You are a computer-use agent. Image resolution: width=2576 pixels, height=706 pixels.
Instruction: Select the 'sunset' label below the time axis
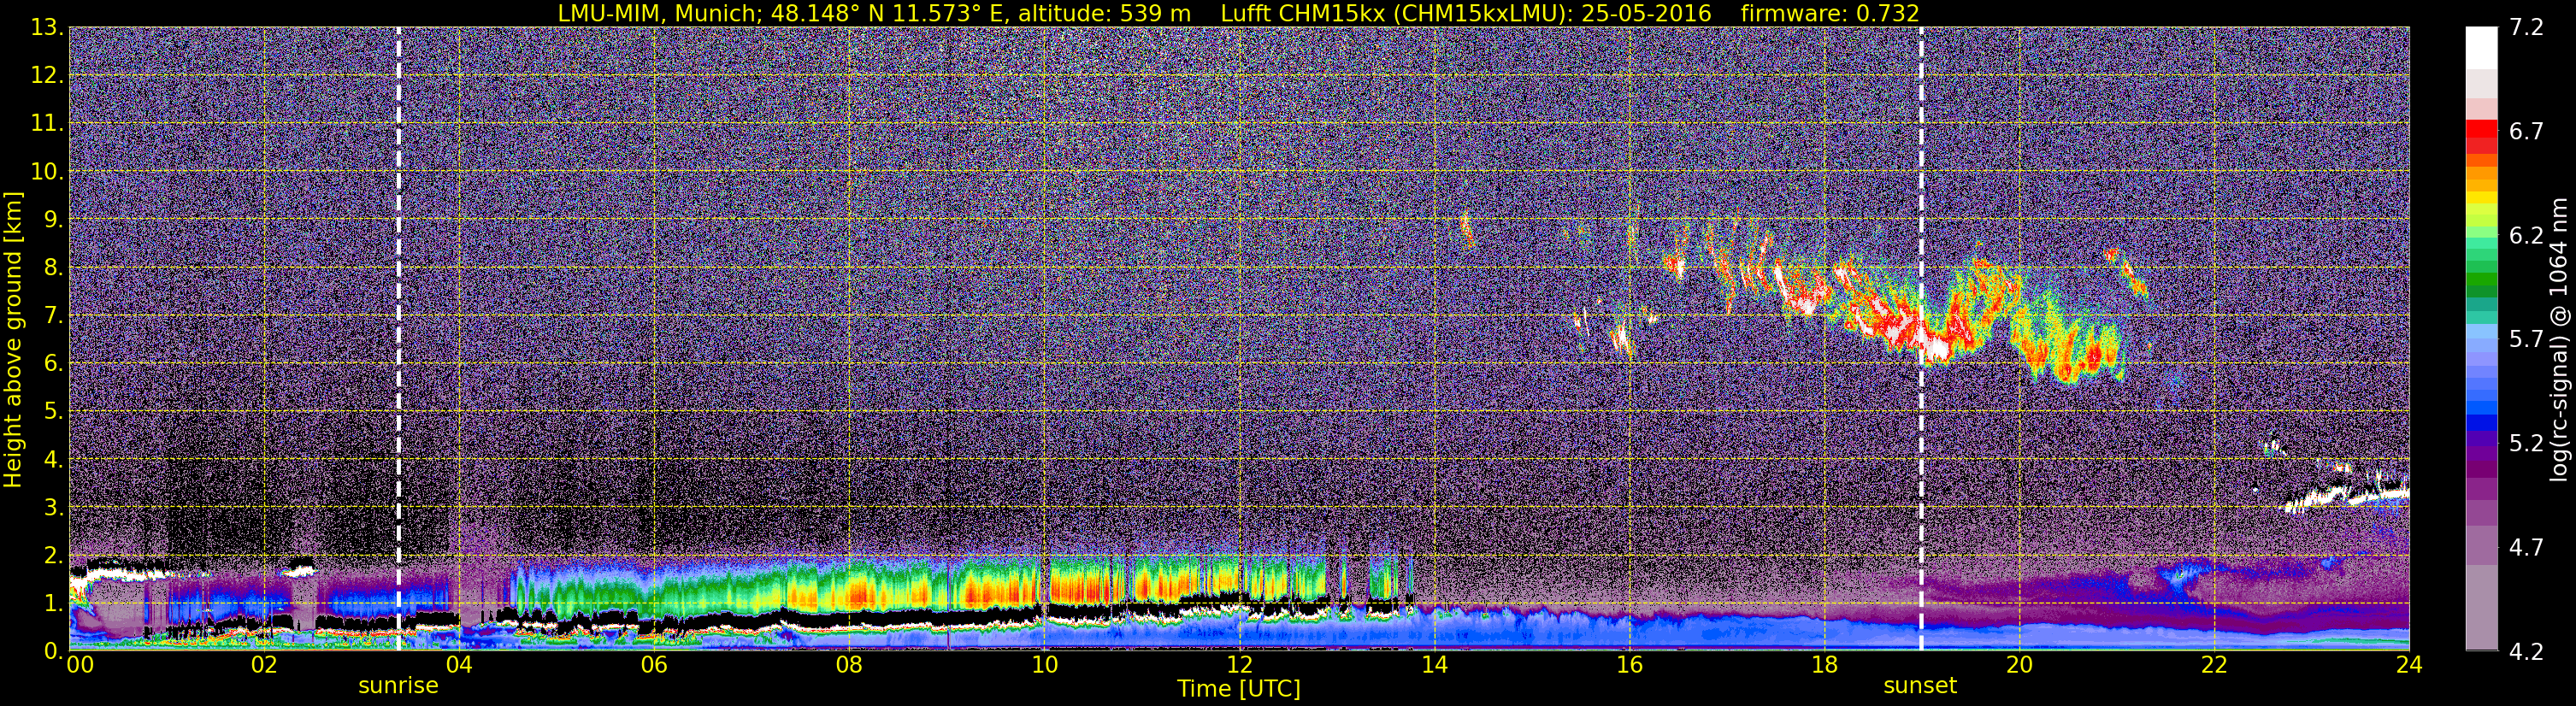[1920, 686]
